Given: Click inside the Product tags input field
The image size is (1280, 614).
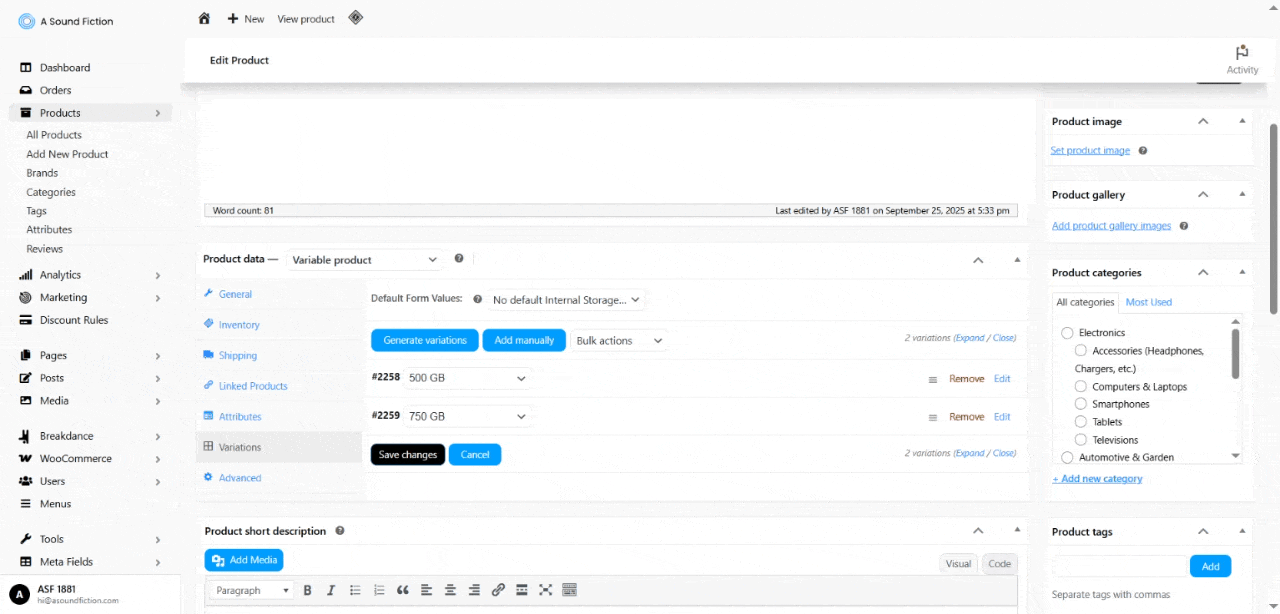Looking at the screenshot, I should (x=1119, y=565).
